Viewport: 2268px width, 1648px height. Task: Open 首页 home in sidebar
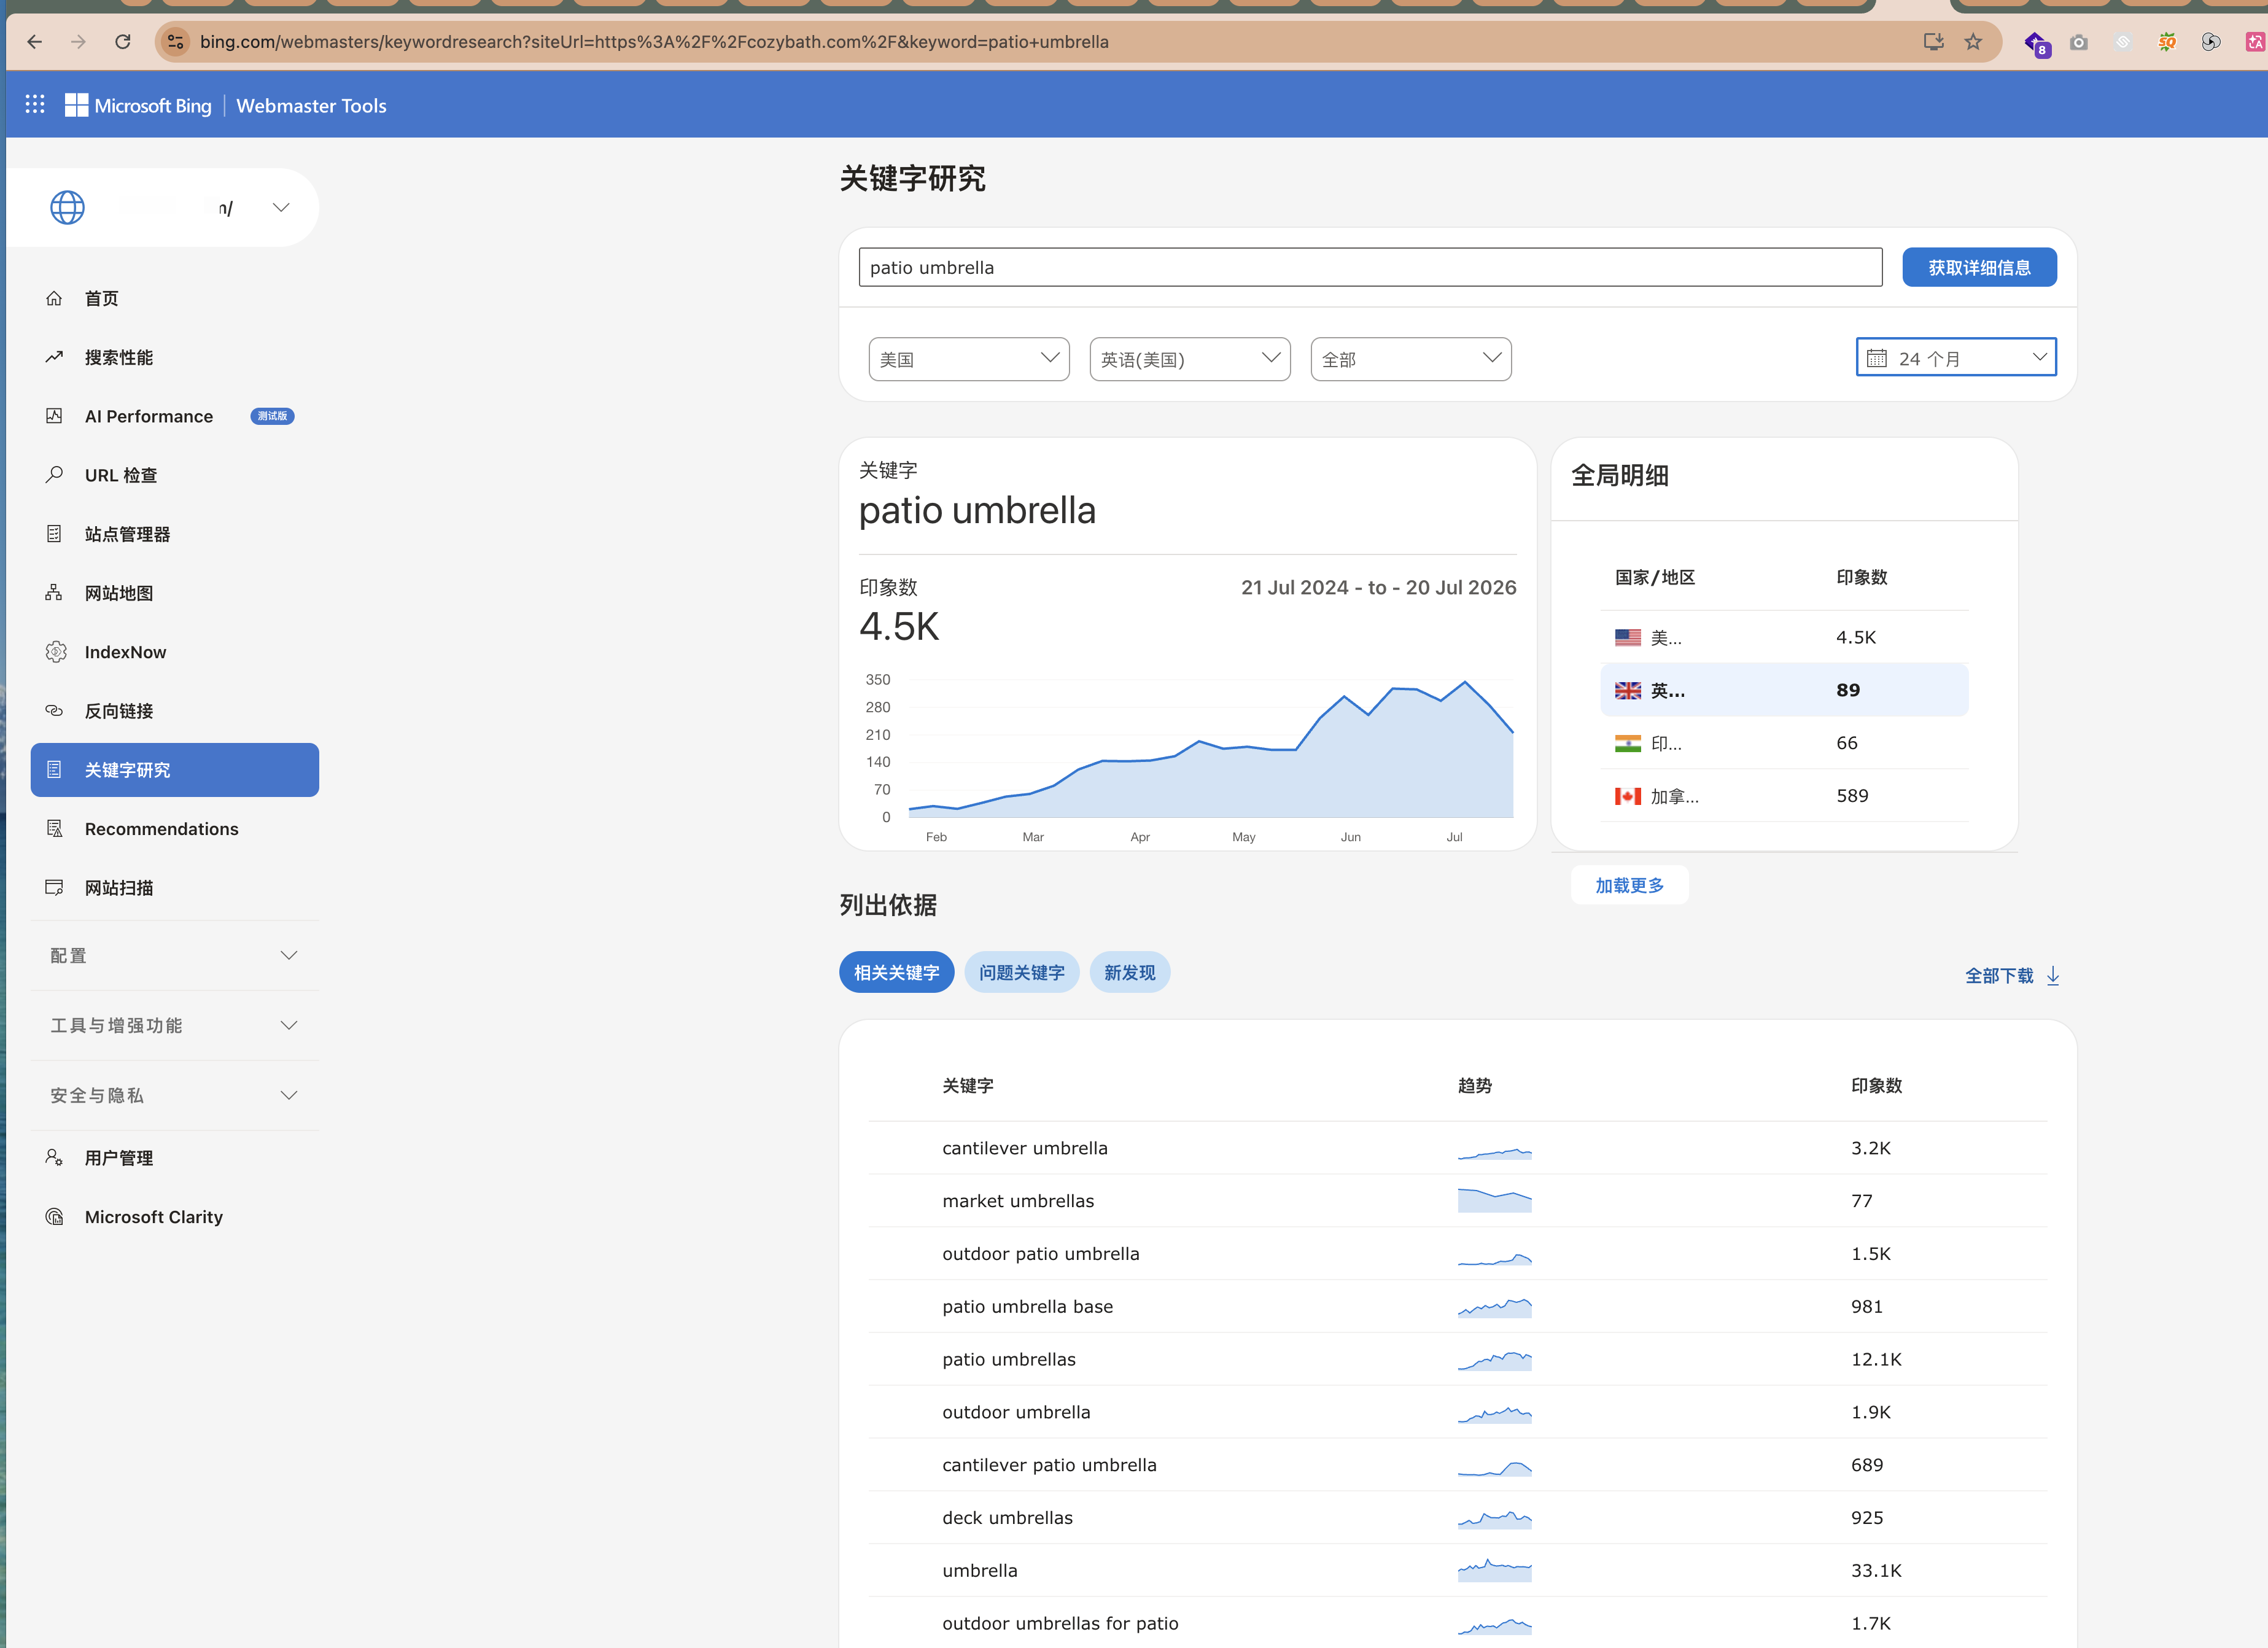click(175, 298)
